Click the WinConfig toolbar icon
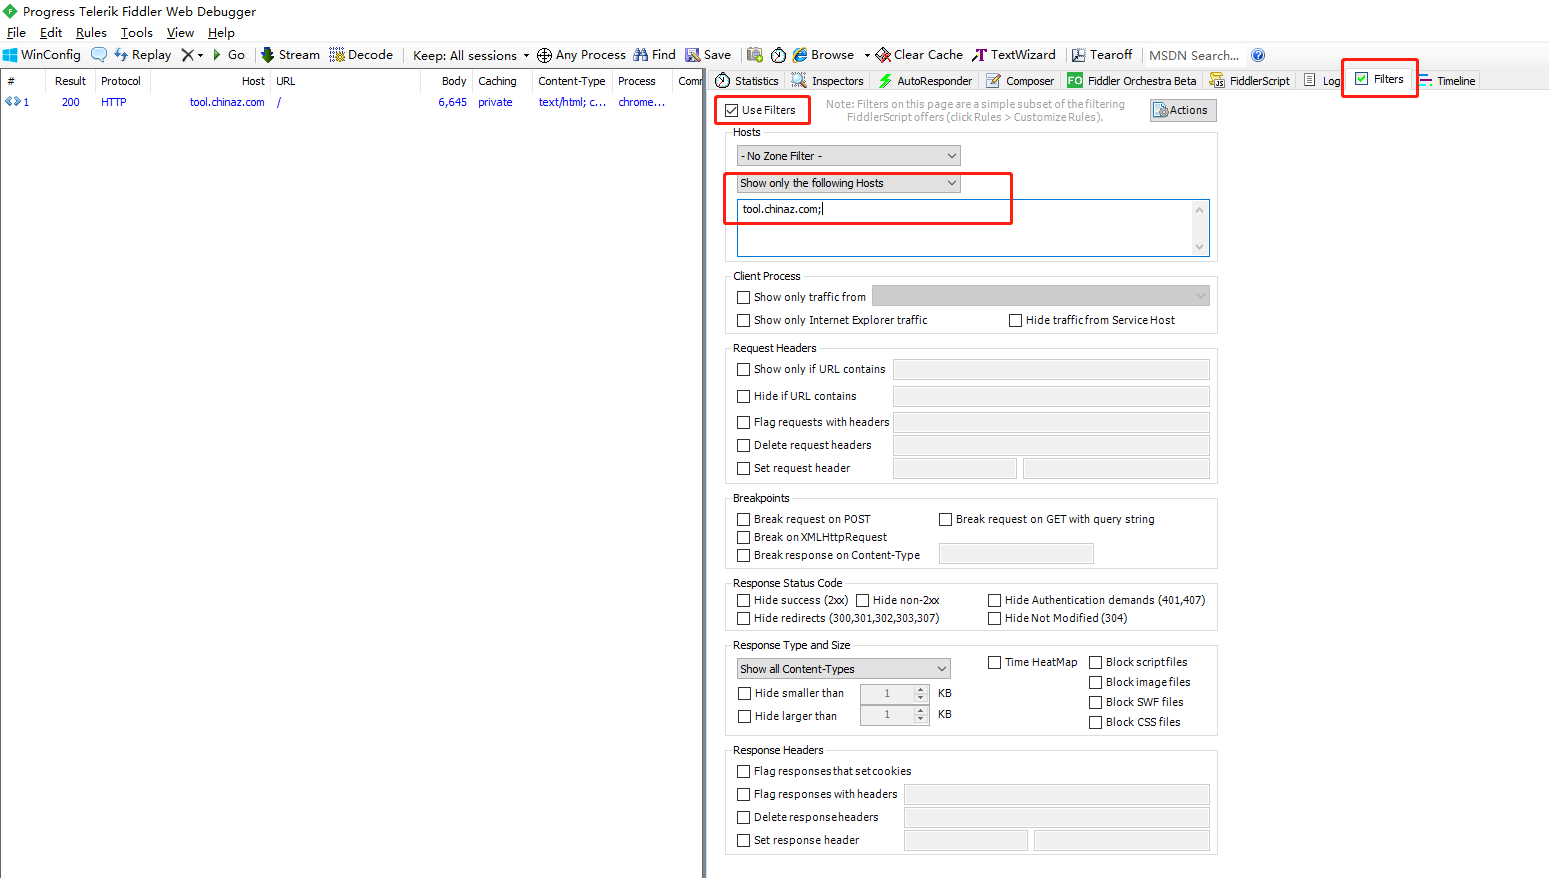The height and width of the screenshot is (878, 1549). 11,55
